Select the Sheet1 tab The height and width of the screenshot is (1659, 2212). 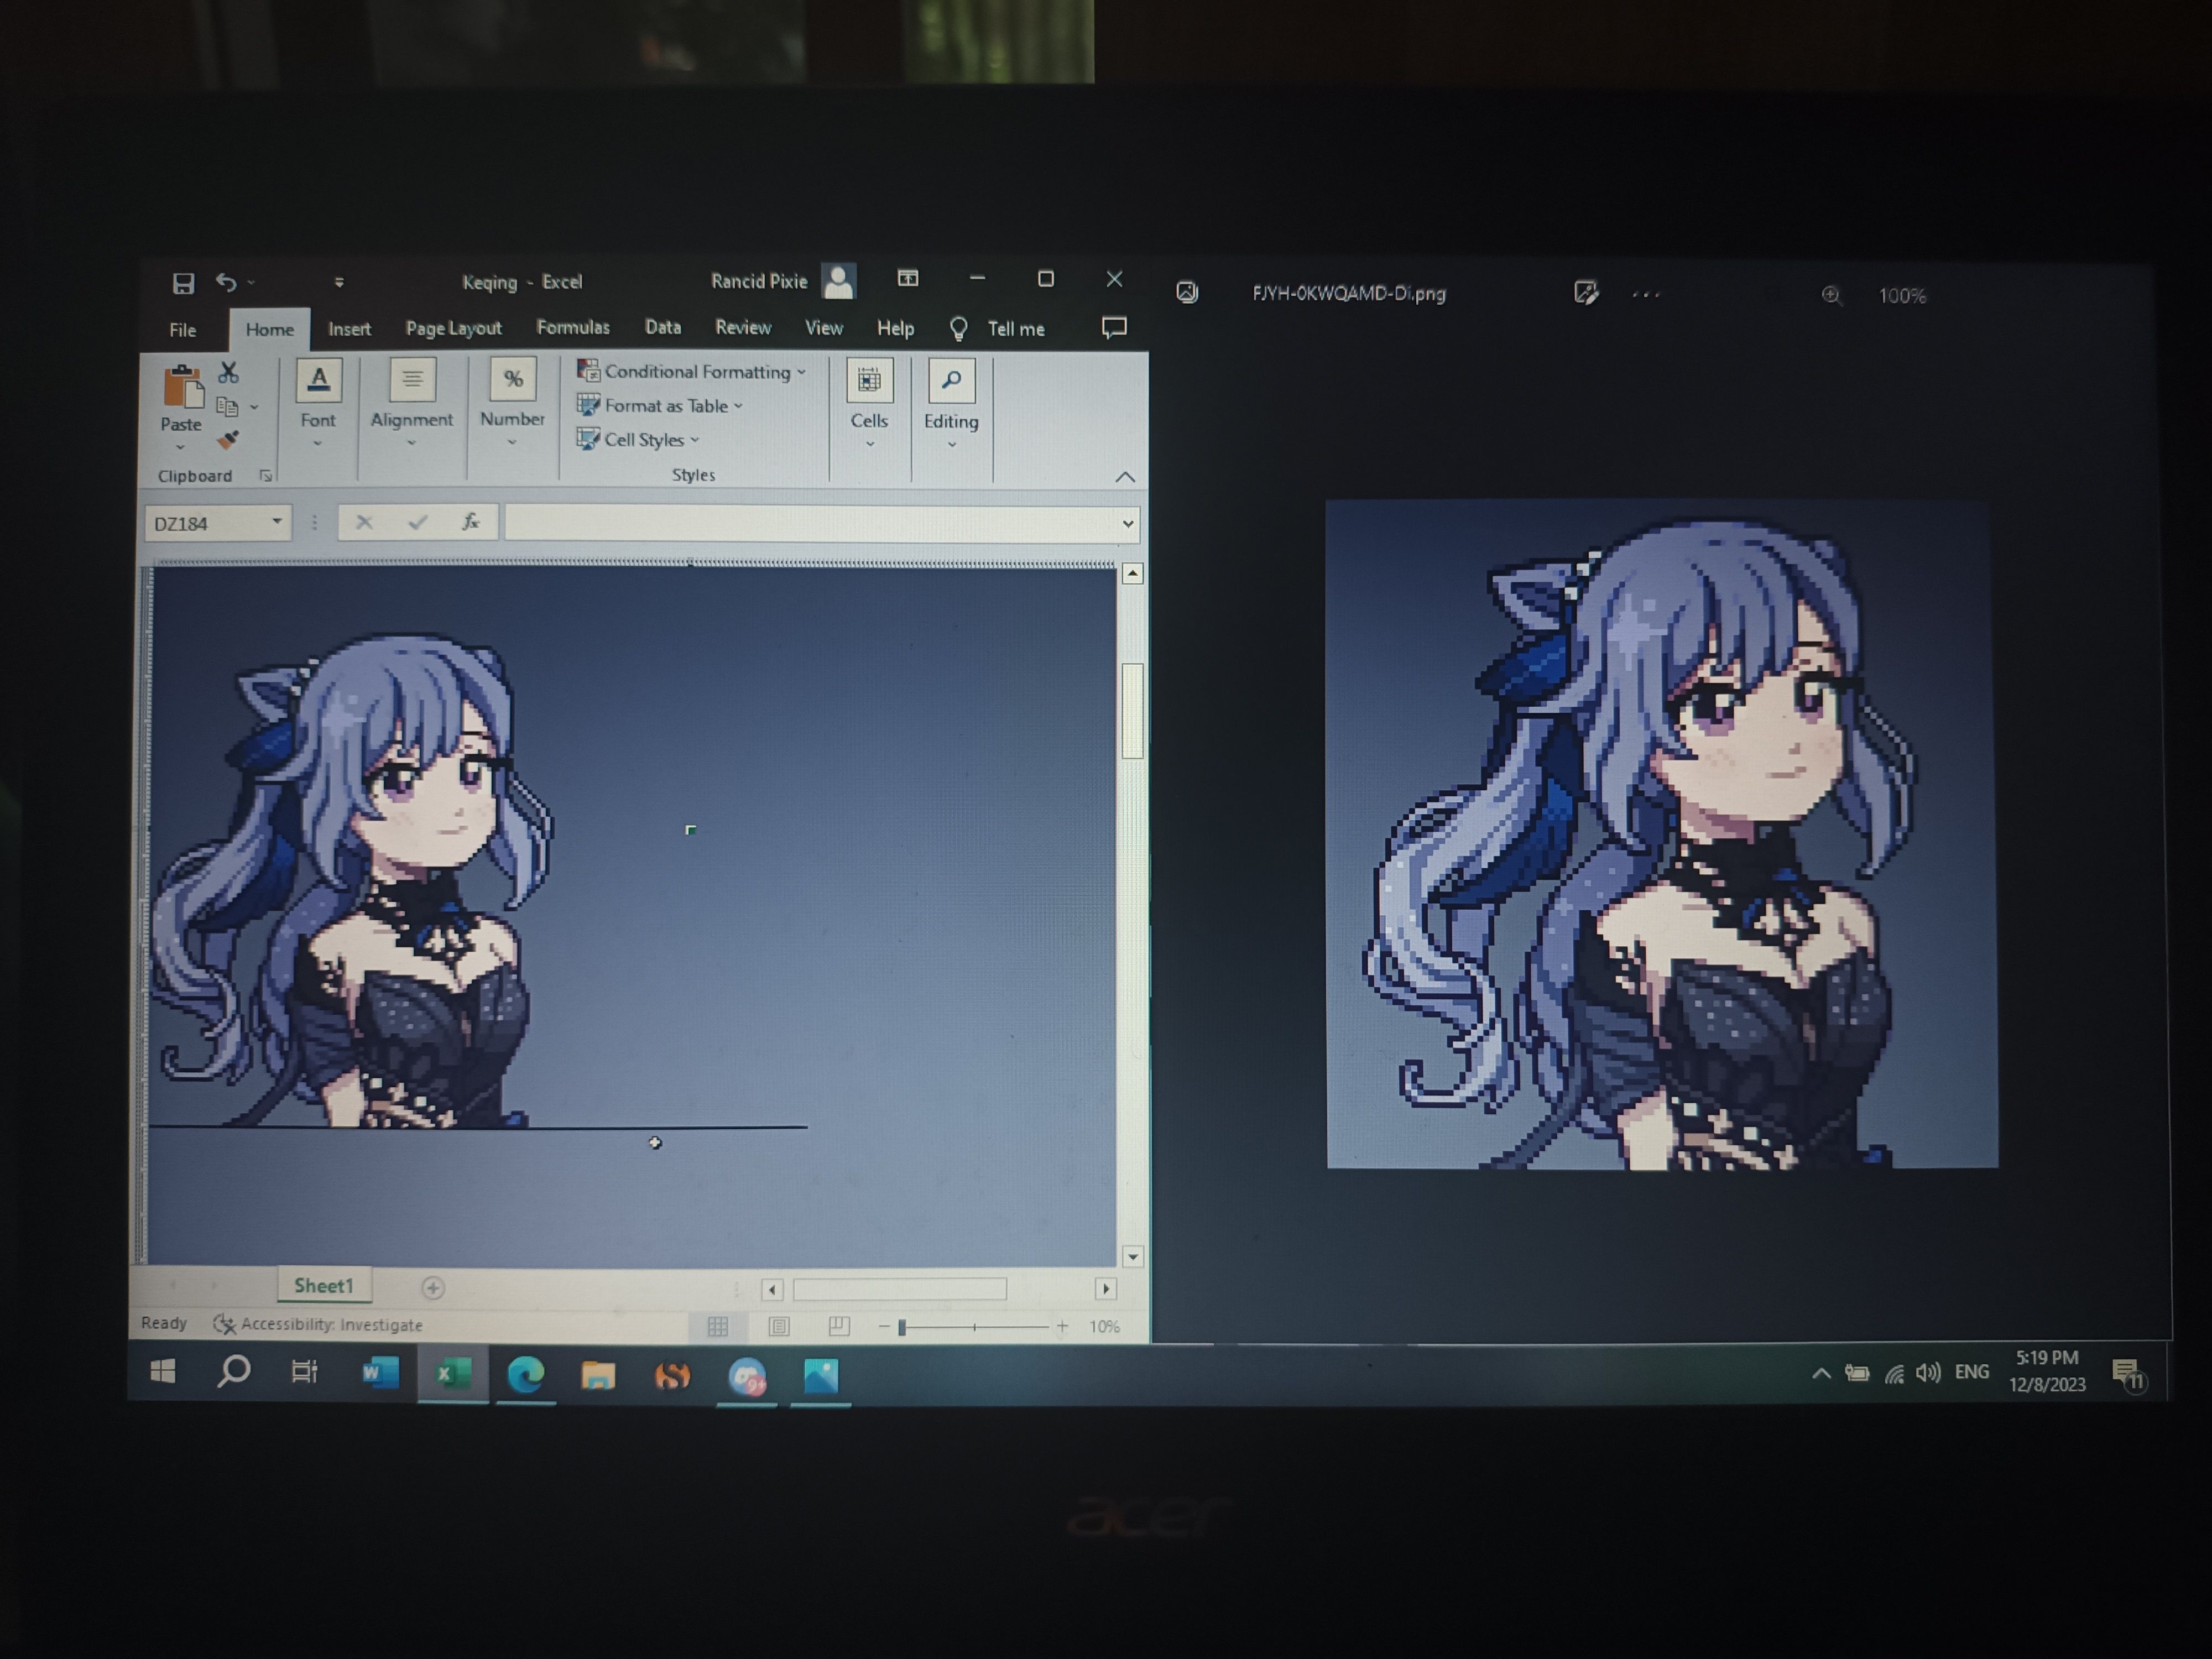tap(324, 1285)
